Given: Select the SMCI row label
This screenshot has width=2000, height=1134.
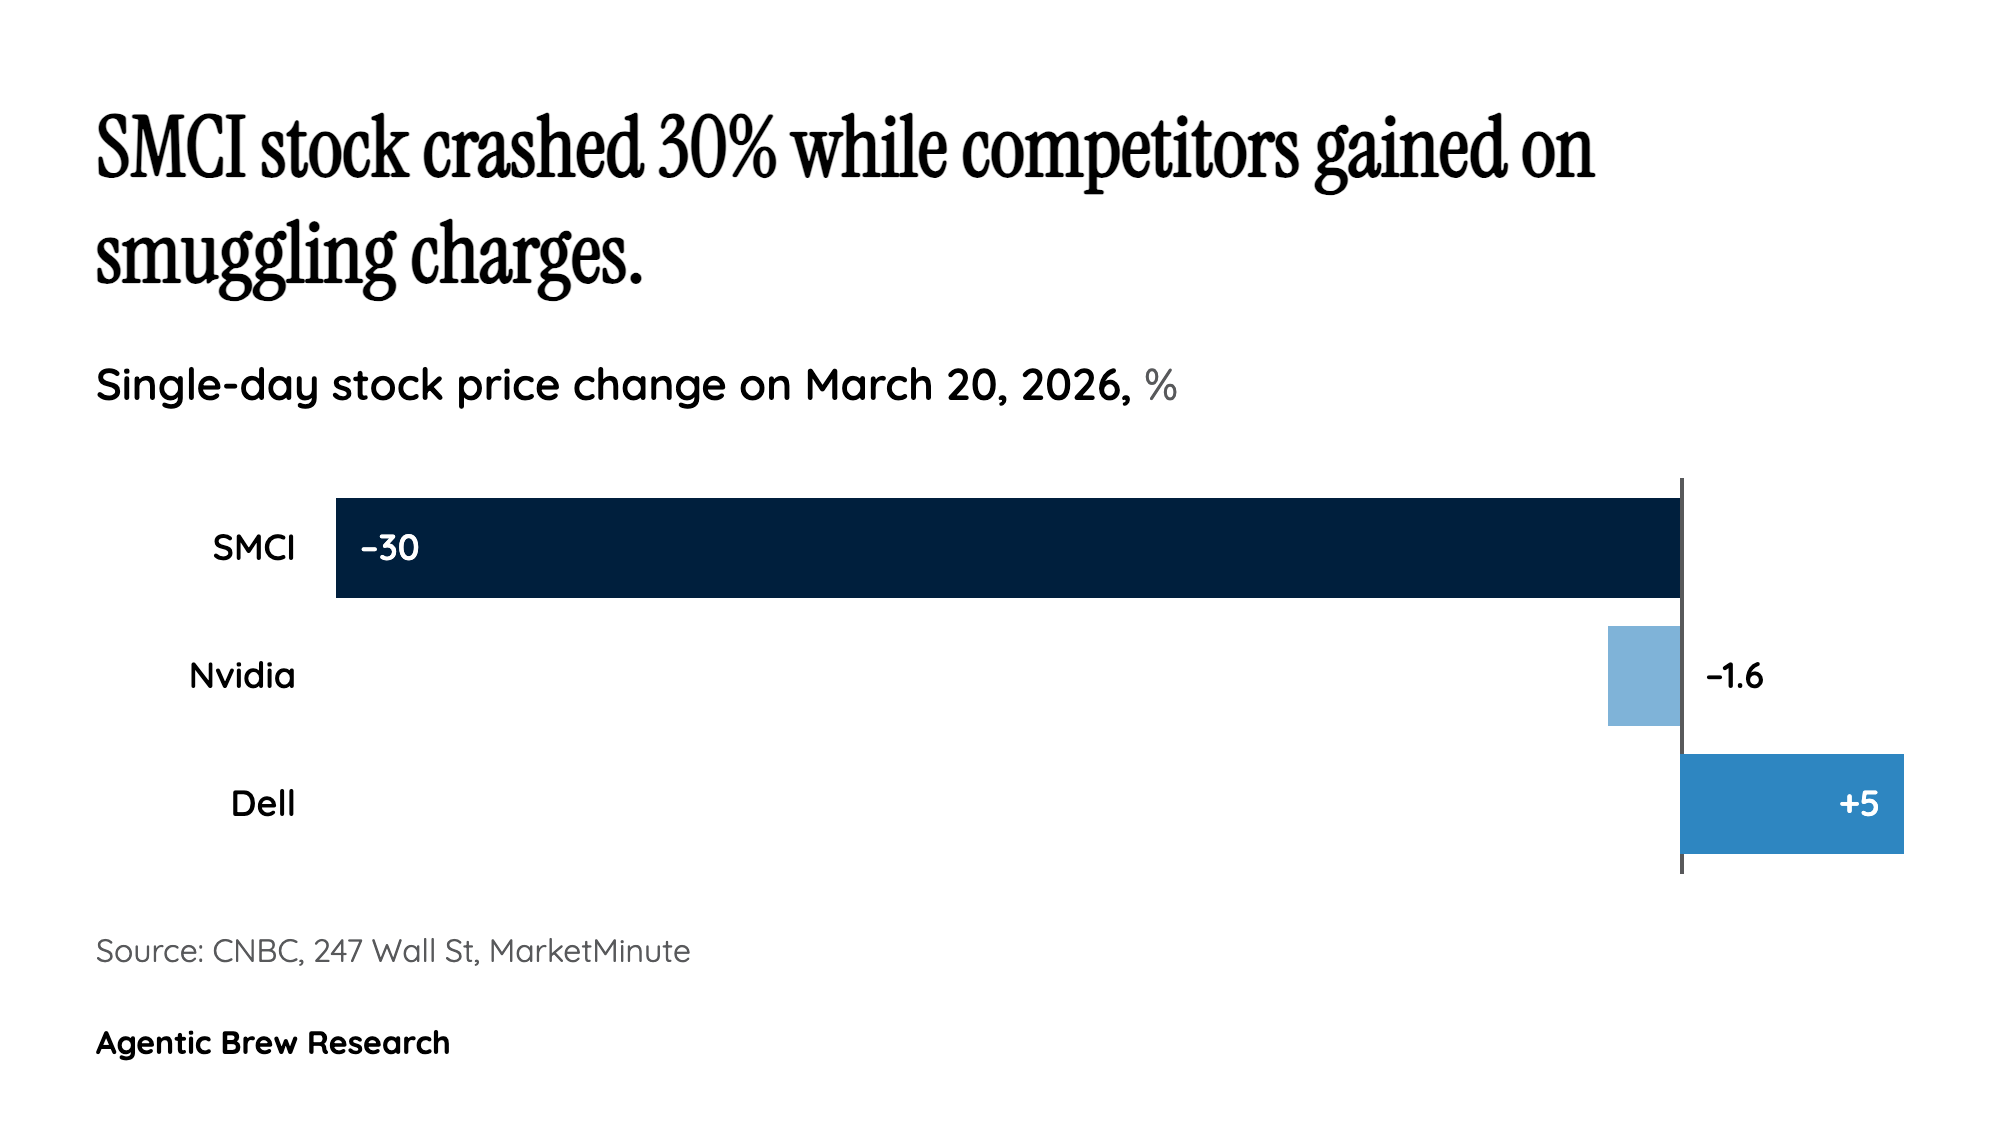Looking at the screenshot, I should [254, 548].
